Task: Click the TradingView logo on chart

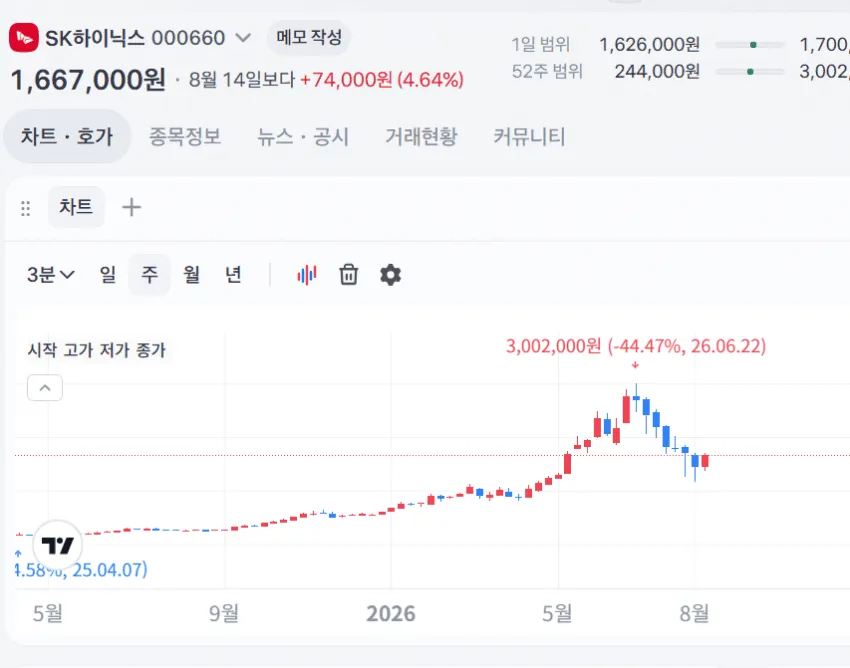Action: [57, 545]
